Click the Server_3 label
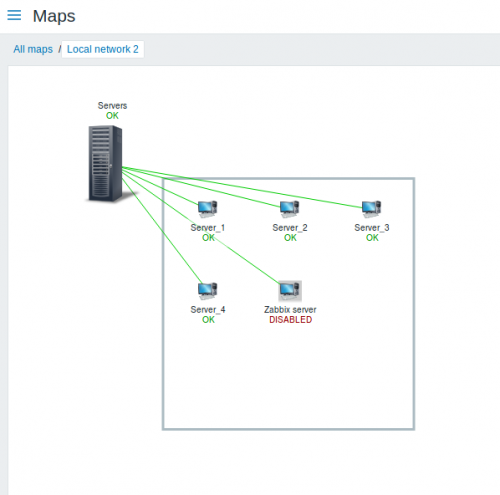The width and height of the screenshot is (500, 495). (372, 228)
